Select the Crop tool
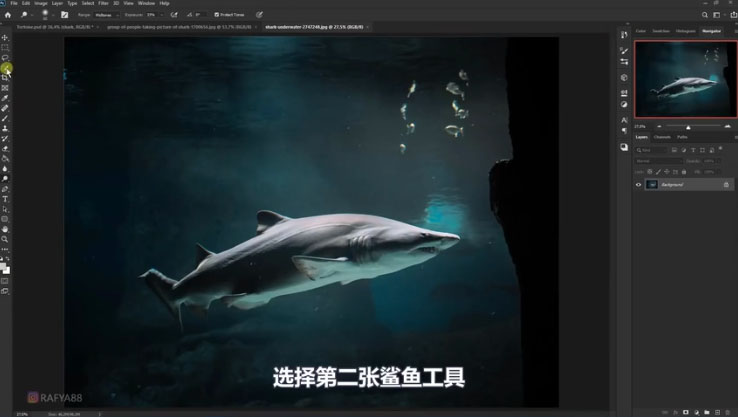The width and height of the screenshot is (738, 417). click(5, 77)
